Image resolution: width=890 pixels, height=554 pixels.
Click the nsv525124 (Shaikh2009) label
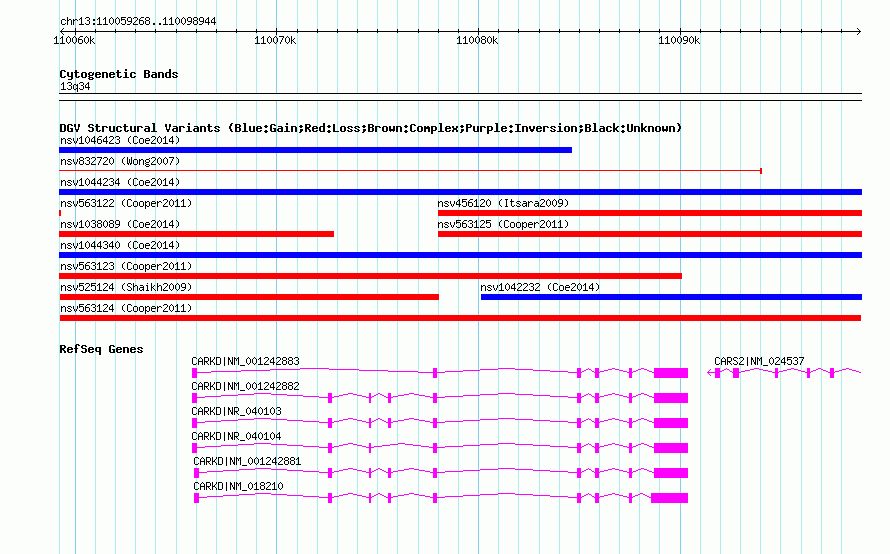click(126, 287)
